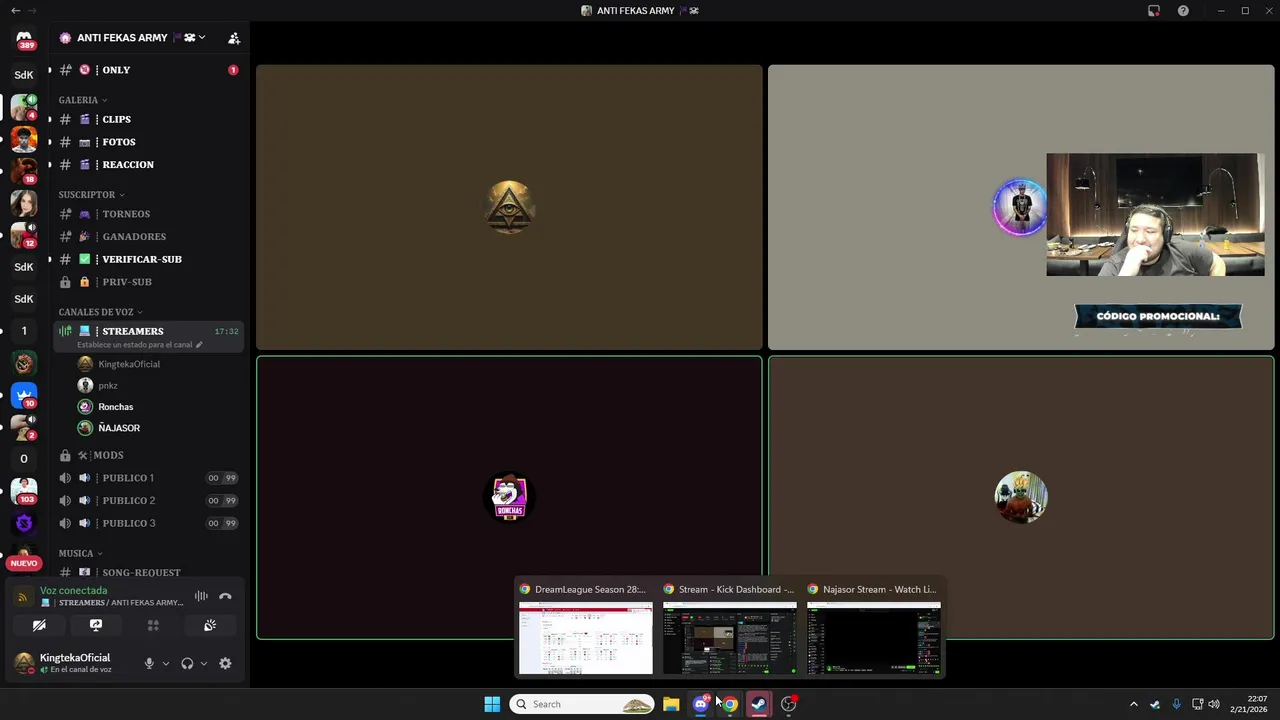Open the REACCION channel

click(148, 165)
